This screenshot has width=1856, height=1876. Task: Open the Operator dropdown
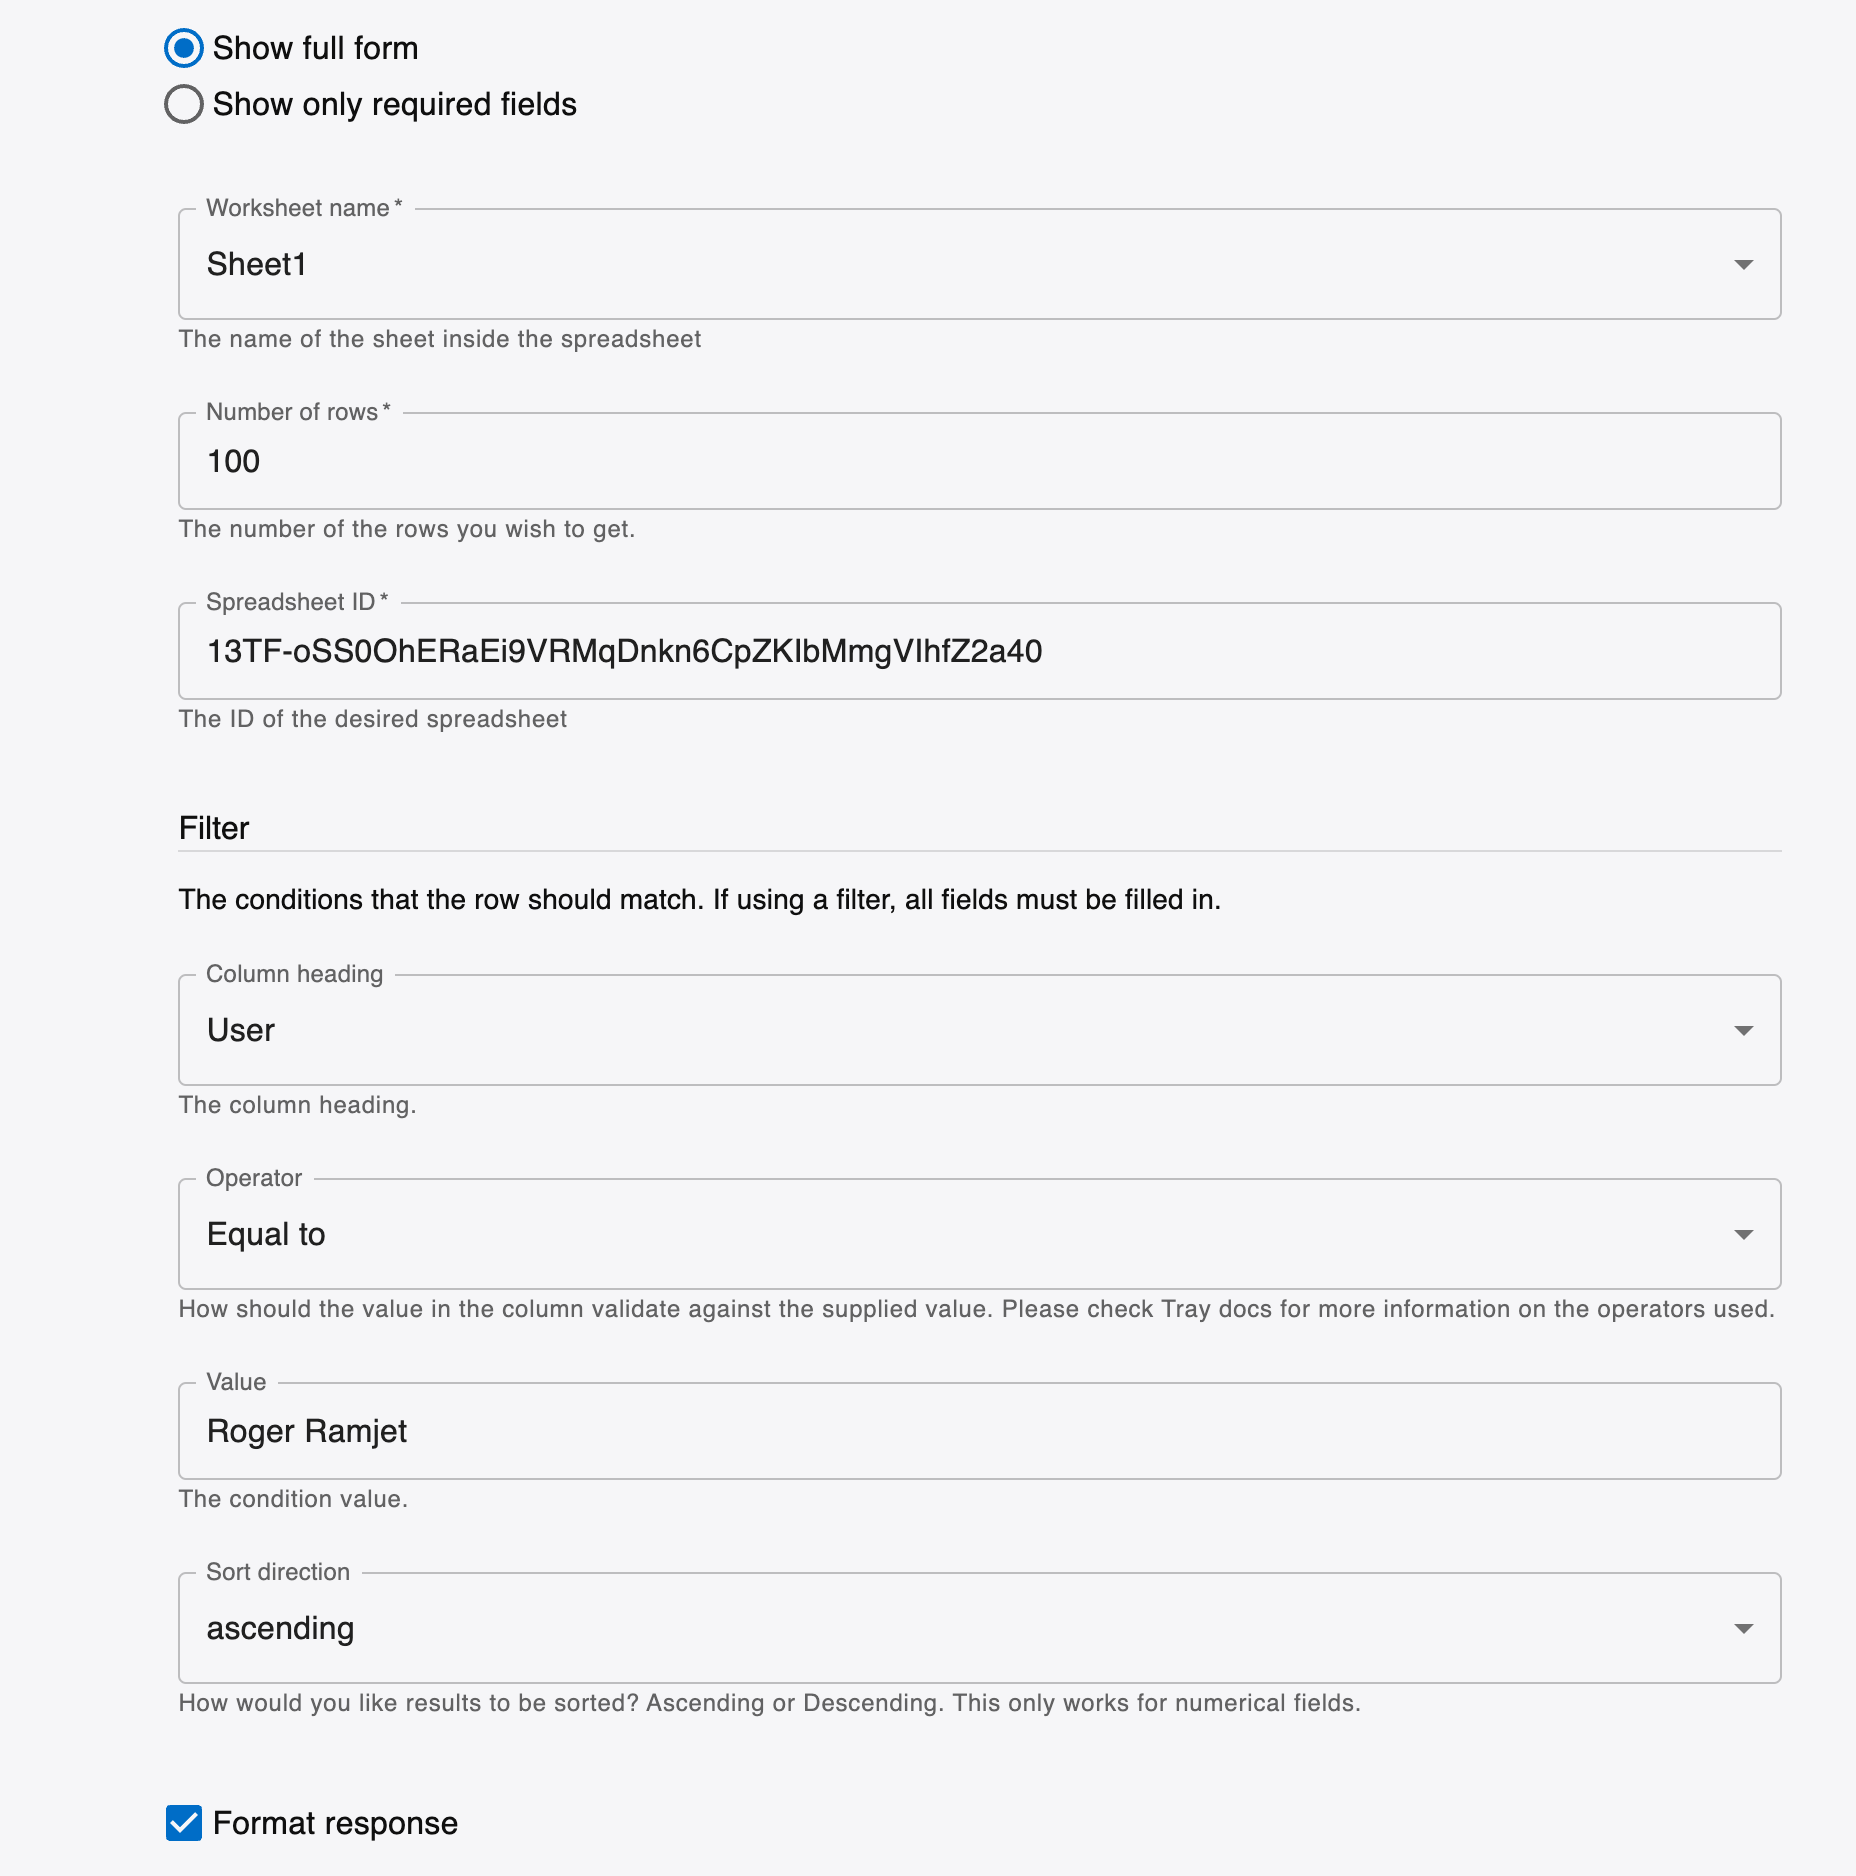pyautogui.click(x=1743, y=1233)
